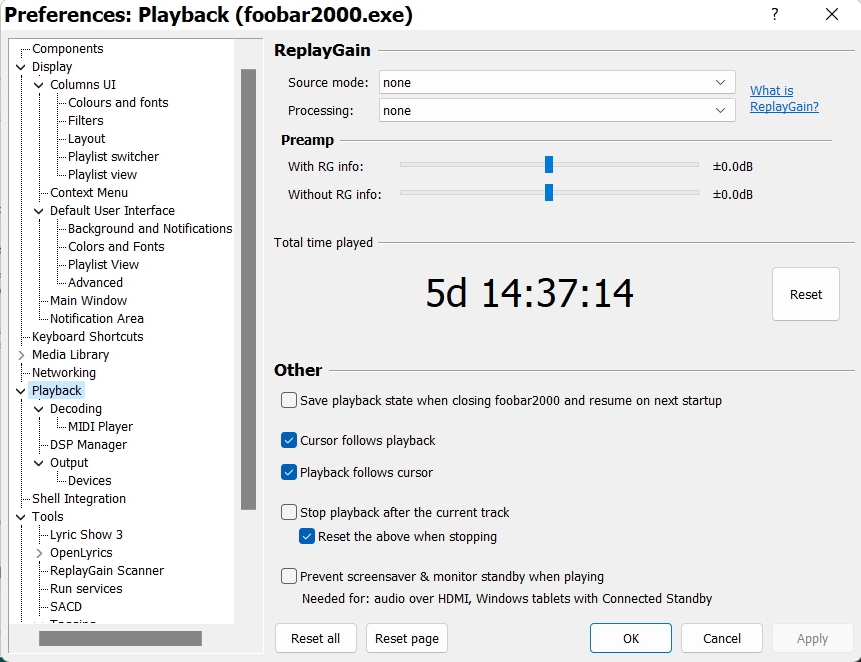Select Colors and Fonts under Default UI
Screen dimensions: 861x662
point(116,246)
